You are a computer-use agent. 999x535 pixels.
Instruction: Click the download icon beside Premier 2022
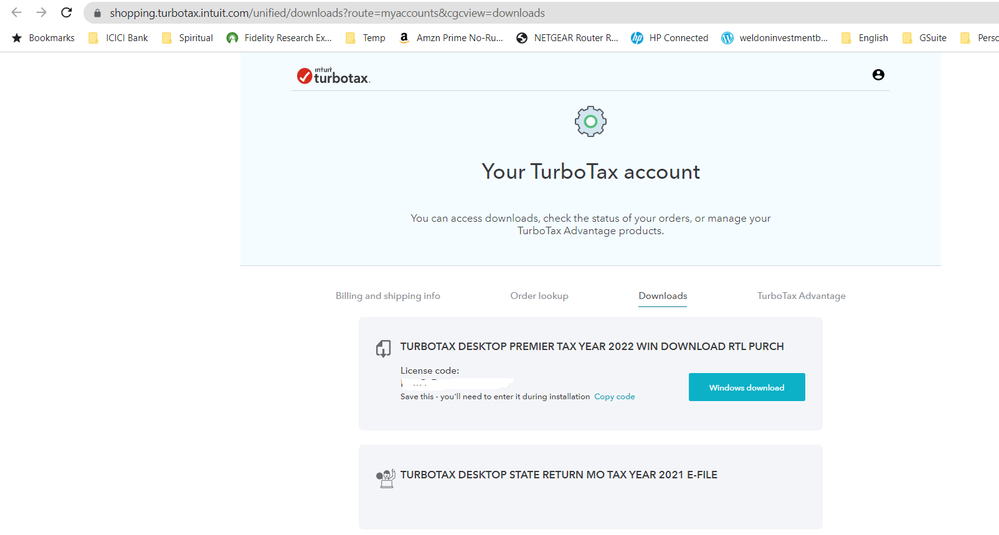coord(383,348)
